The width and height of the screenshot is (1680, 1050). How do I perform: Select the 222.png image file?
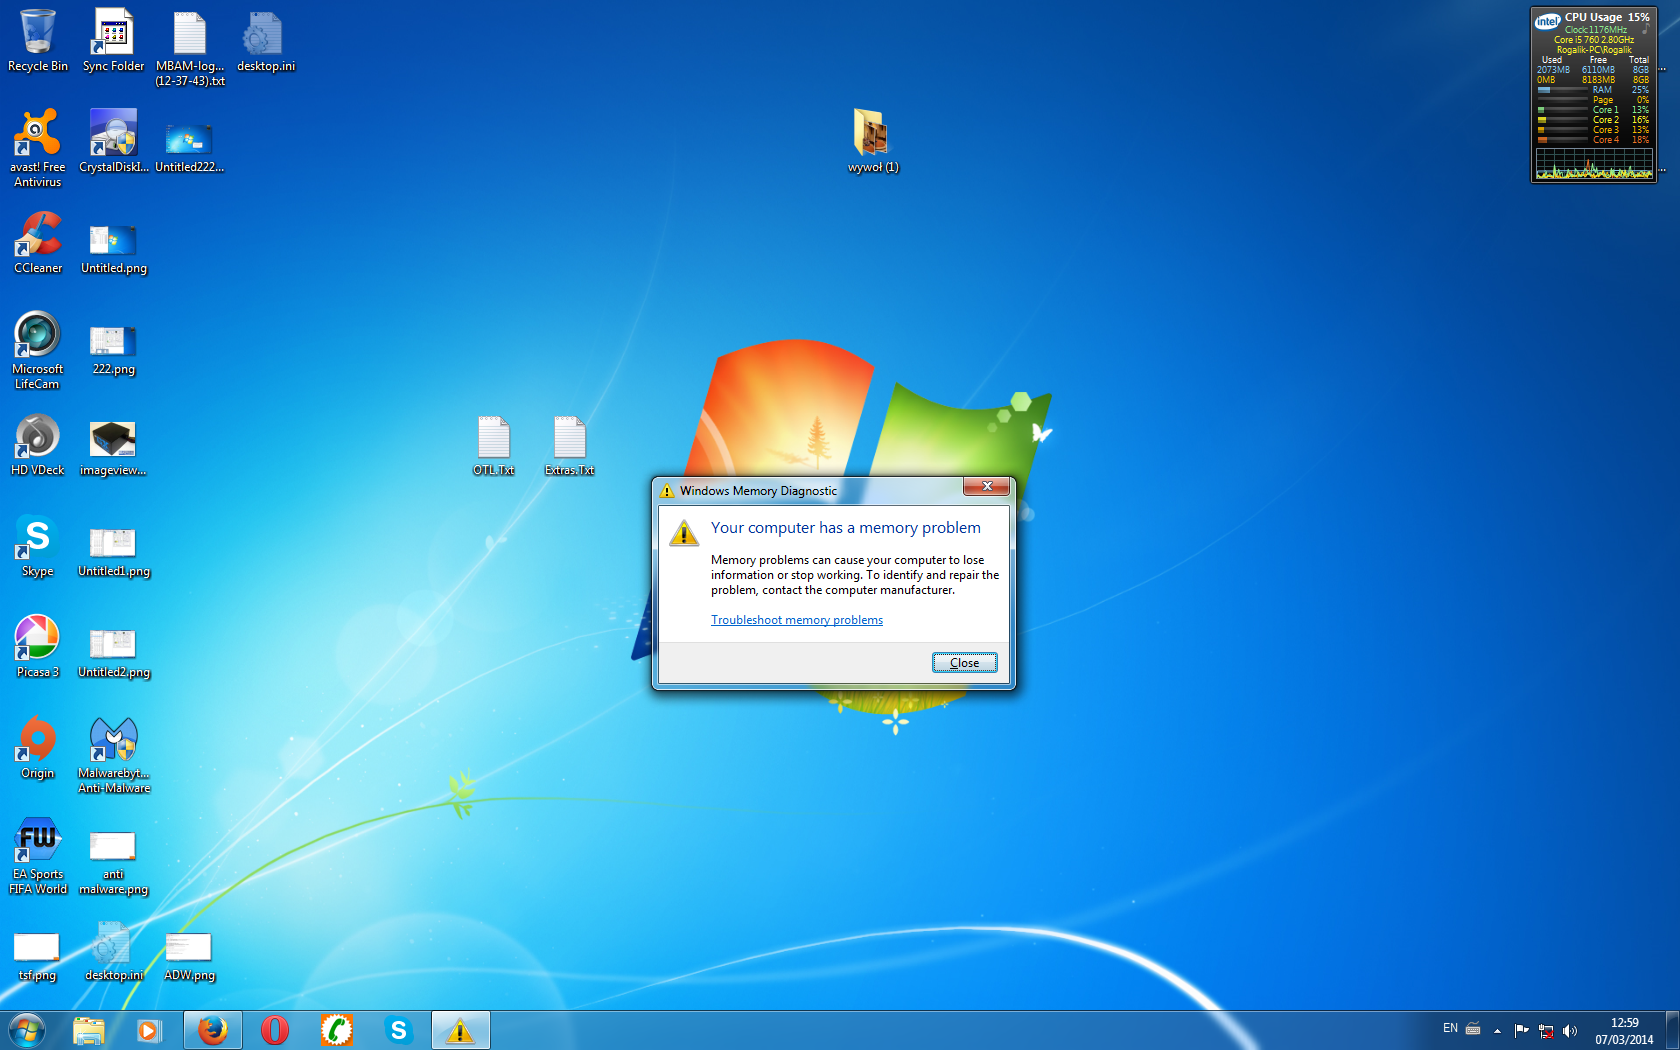pyautogui.click(x=114, y=349)
